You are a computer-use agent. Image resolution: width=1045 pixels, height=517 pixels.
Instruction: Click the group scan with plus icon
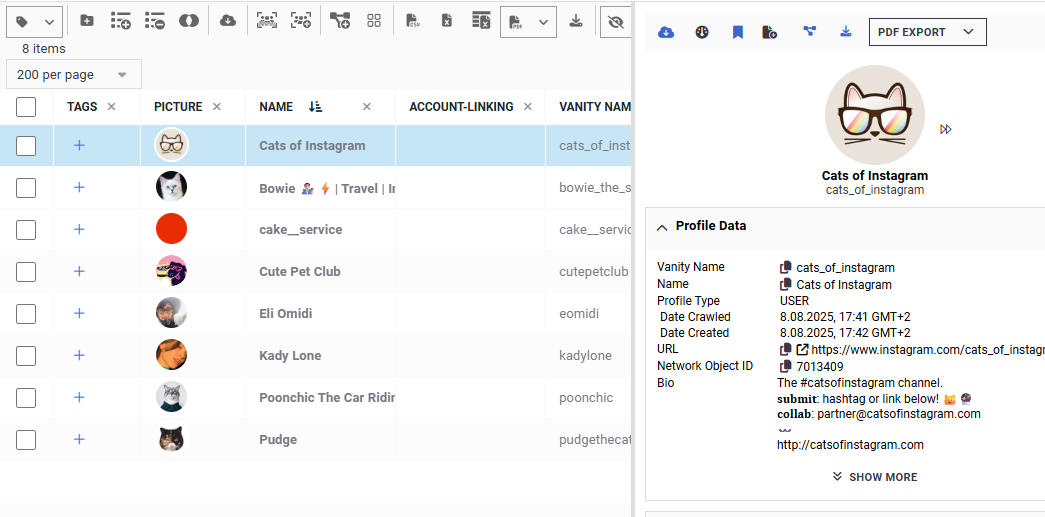click(301, 21)
